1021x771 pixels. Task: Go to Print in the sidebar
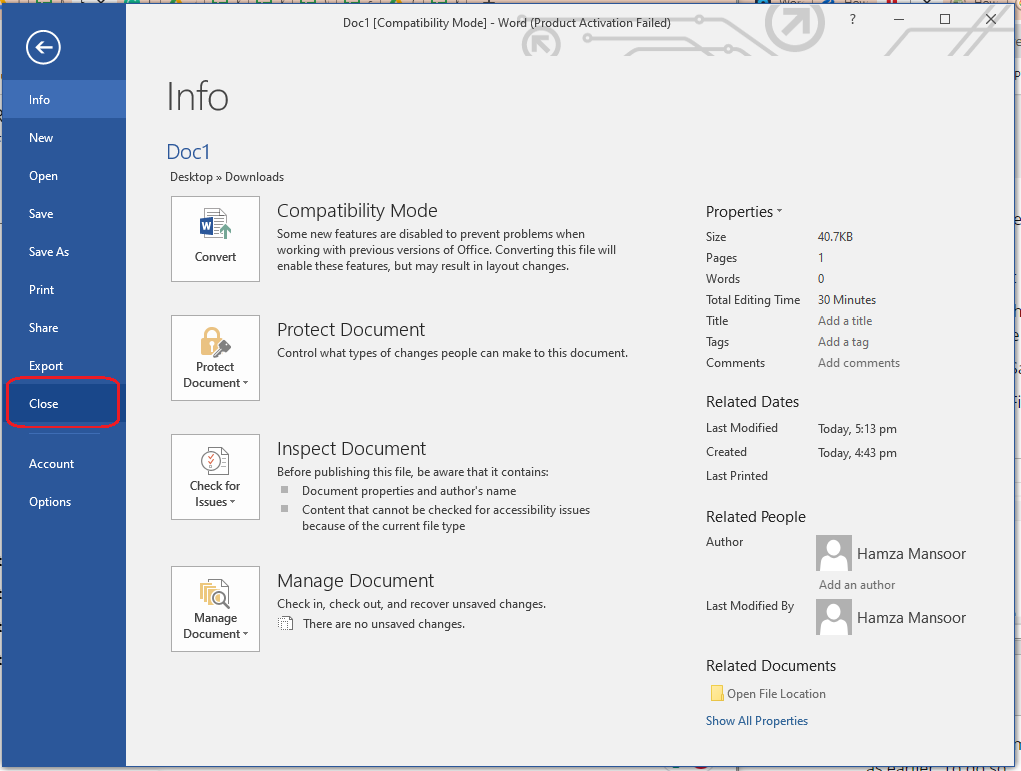point(63,290)
